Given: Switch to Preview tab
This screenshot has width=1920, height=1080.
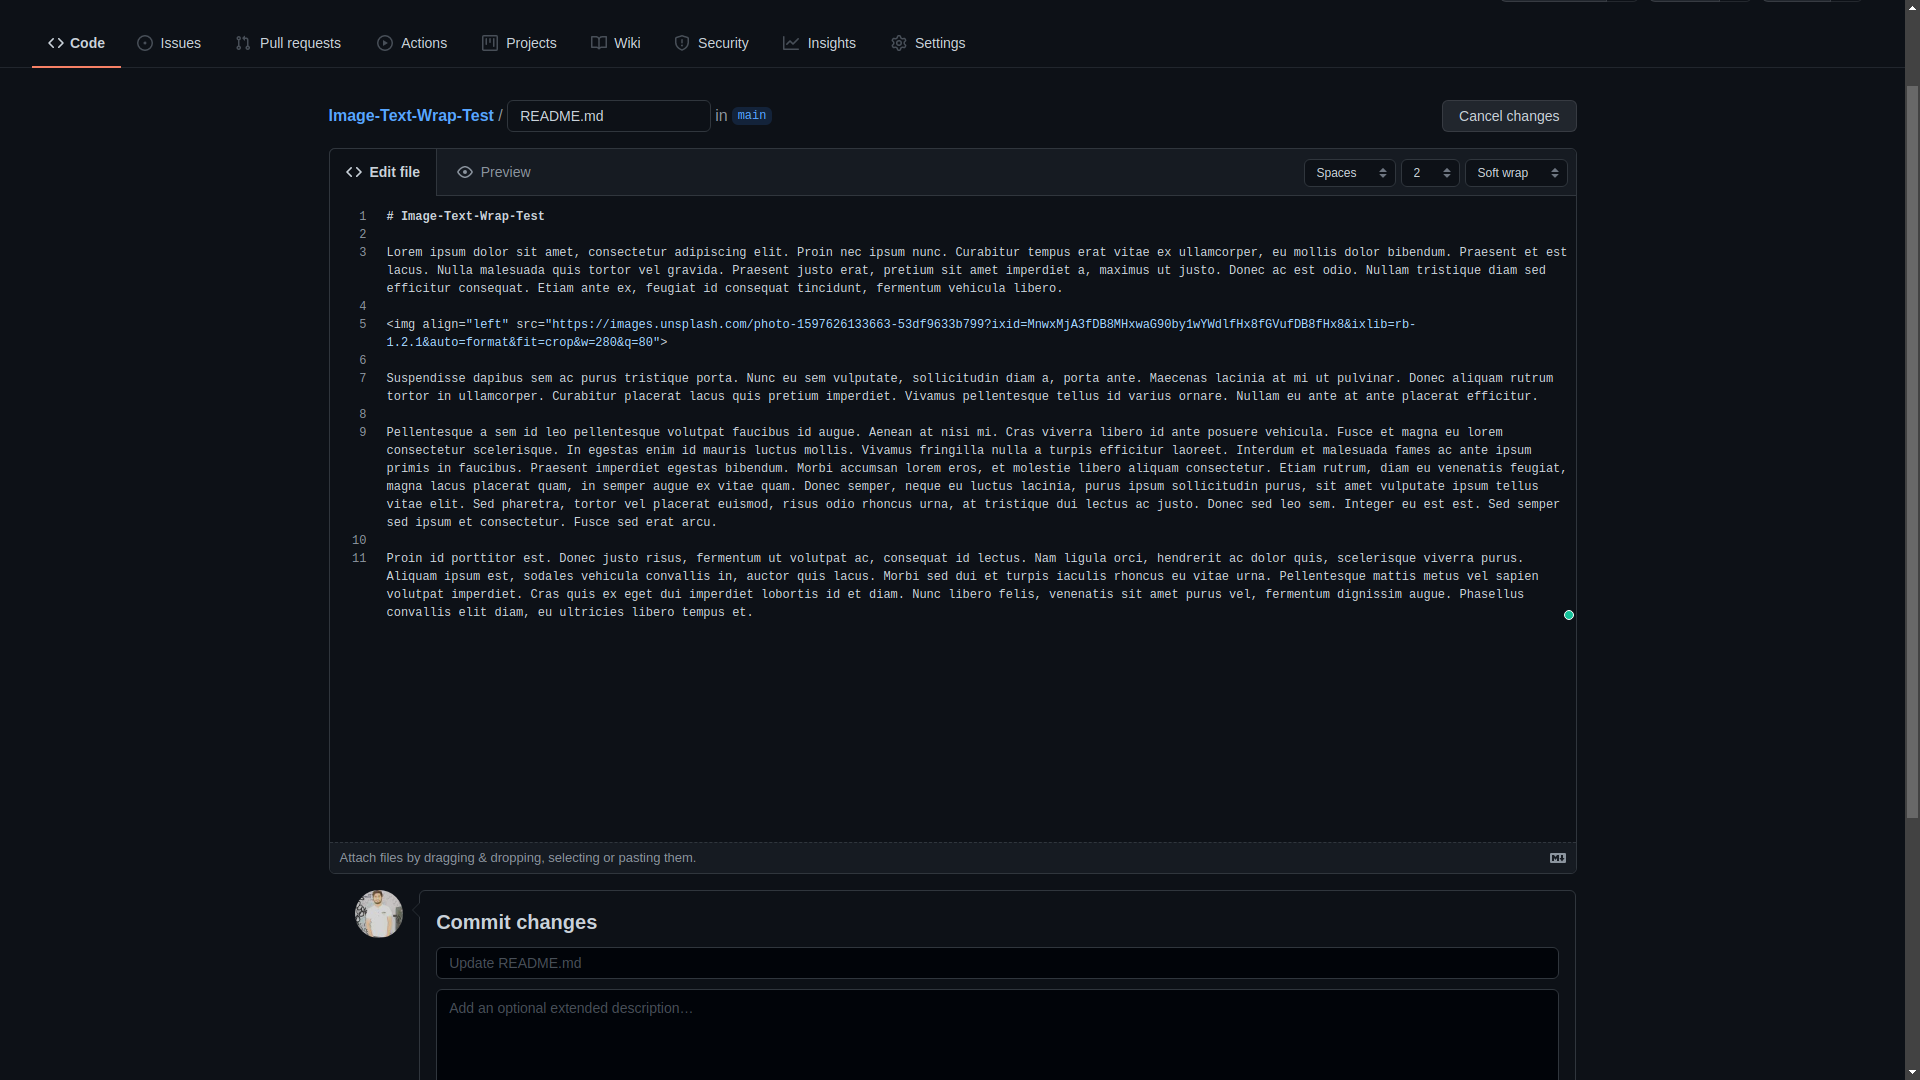Looking at the screenshot, I should 495,171.
